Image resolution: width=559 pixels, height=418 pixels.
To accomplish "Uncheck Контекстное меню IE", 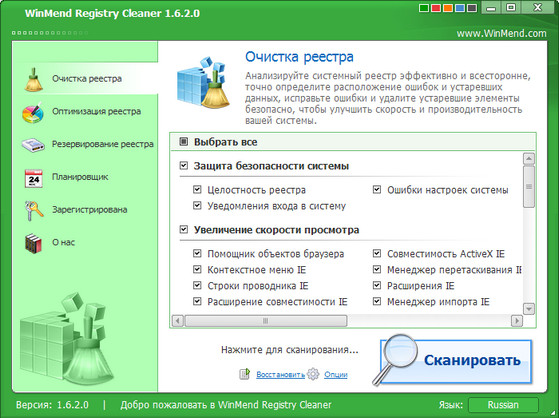I will point(197,269).
